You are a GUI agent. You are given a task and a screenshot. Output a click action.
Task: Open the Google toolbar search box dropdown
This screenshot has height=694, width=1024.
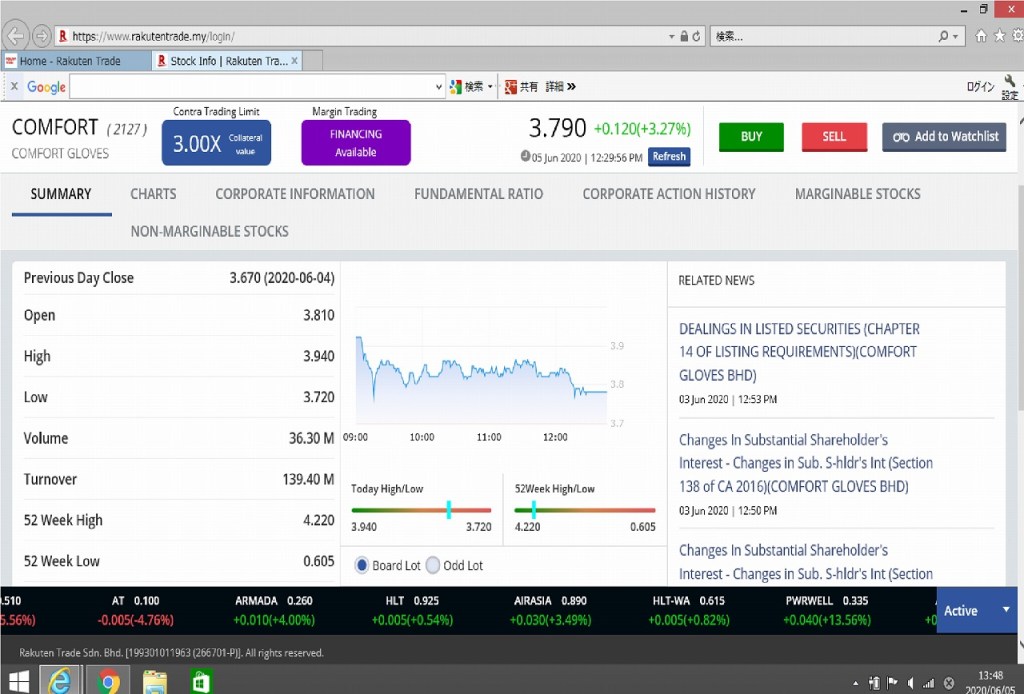click(x=439, y=87)
